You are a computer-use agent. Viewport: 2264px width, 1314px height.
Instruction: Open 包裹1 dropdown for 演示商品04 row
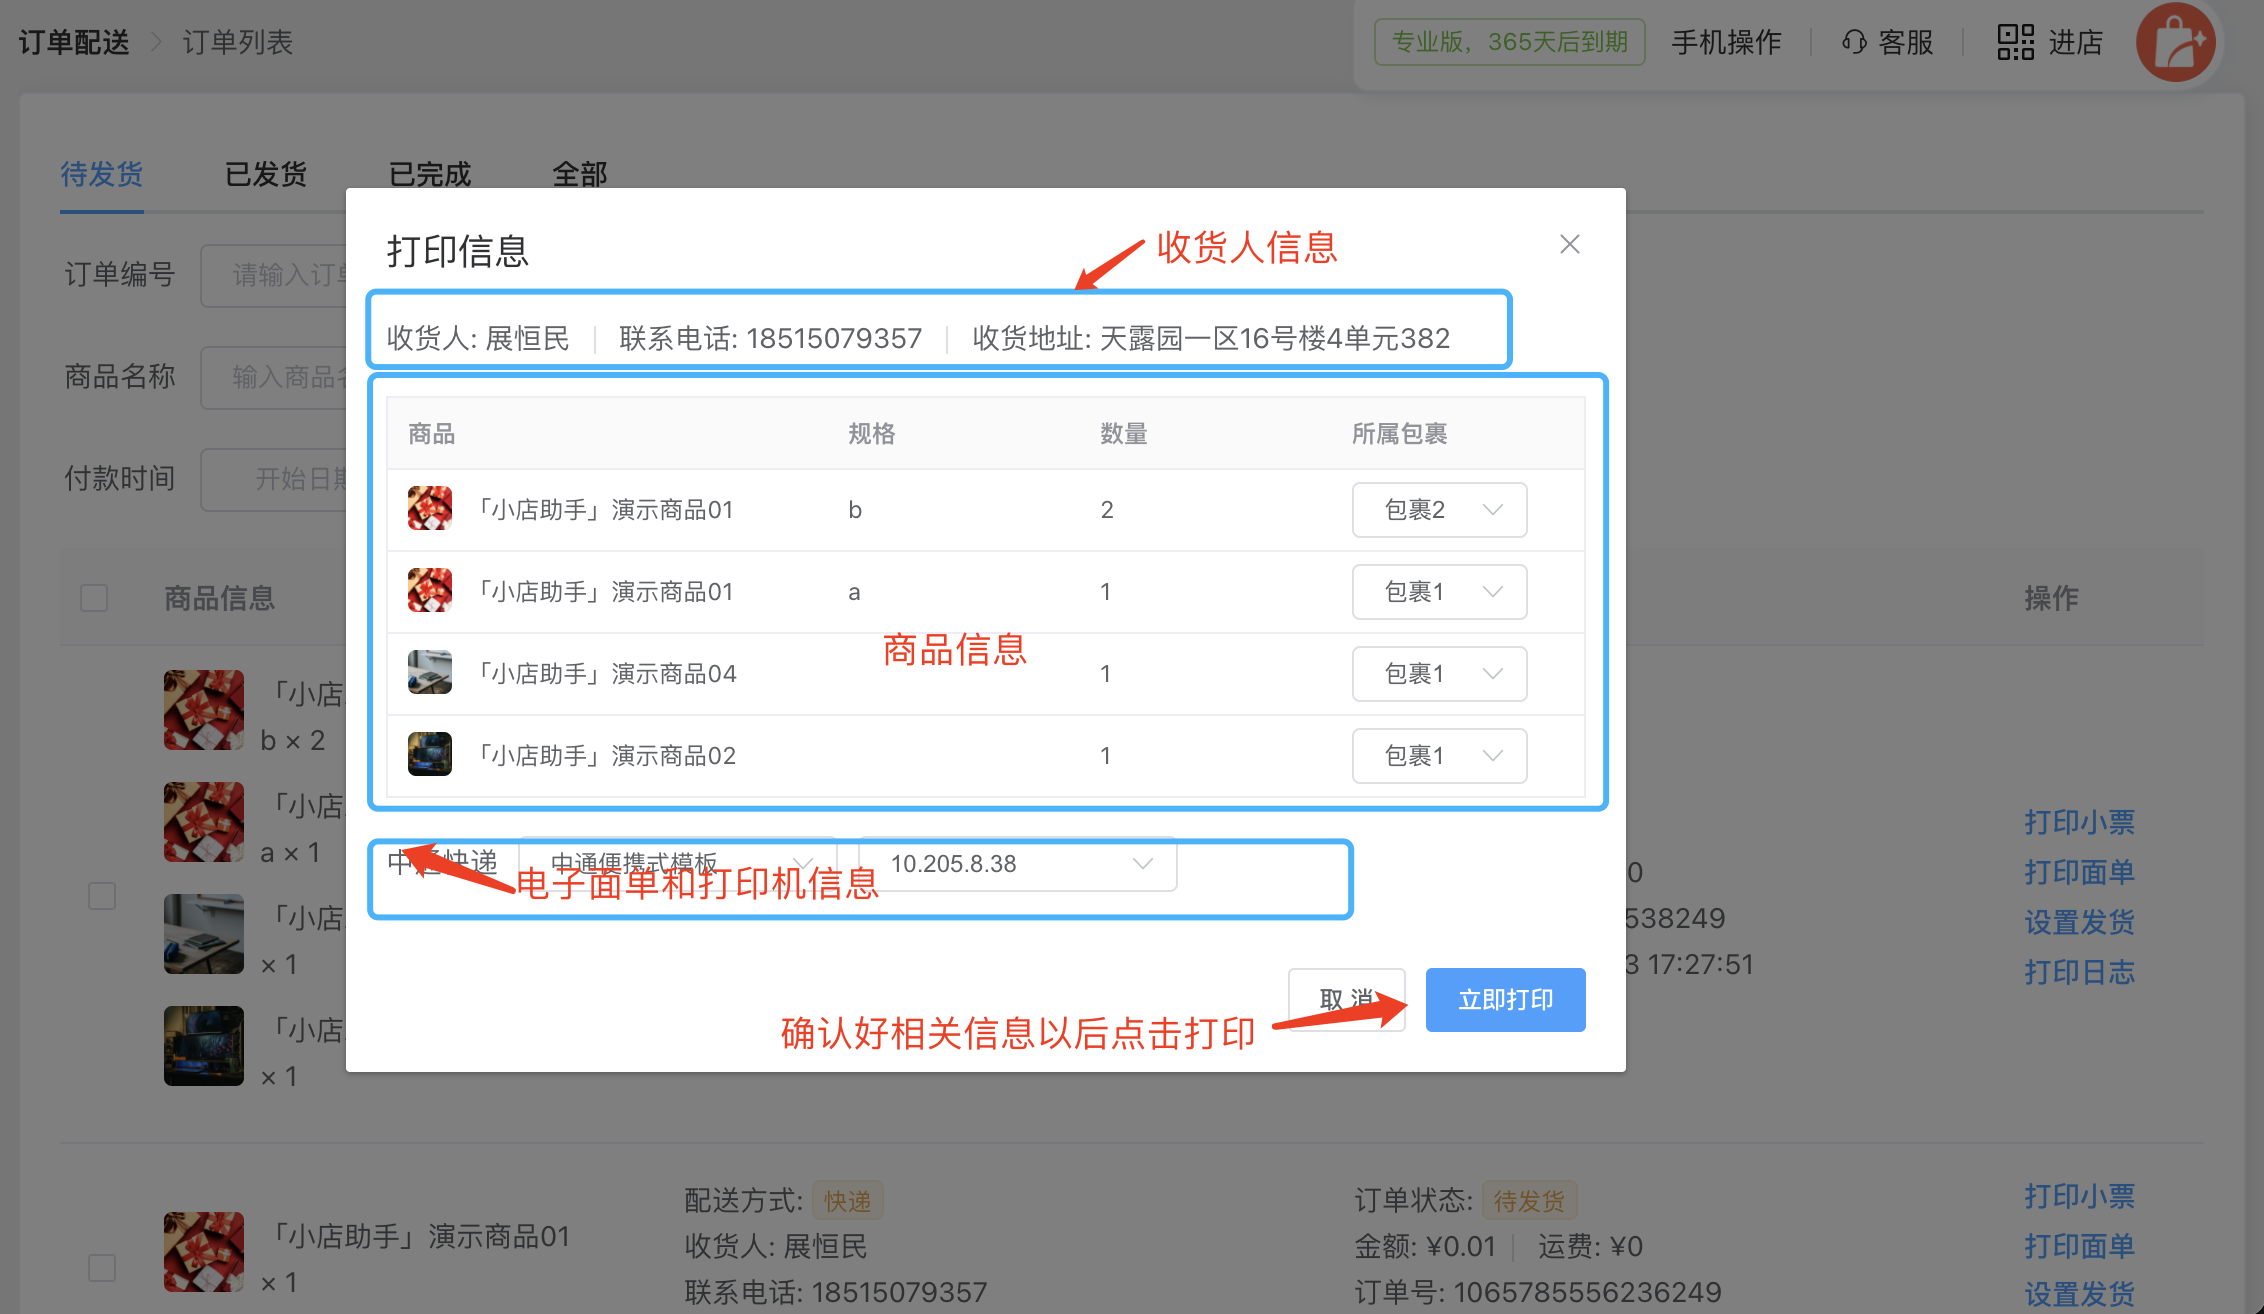point(1439,674)
